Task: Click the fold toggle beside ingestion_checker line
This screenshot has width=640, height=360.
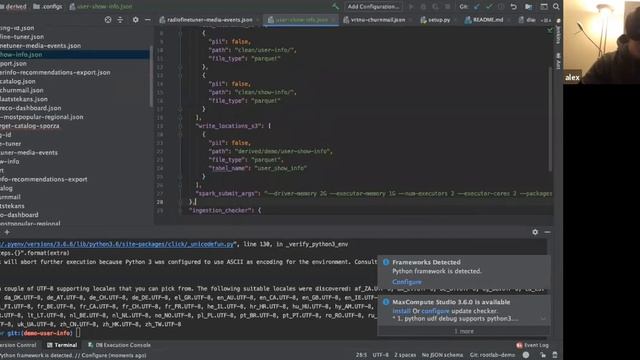Action: (180, 211)
